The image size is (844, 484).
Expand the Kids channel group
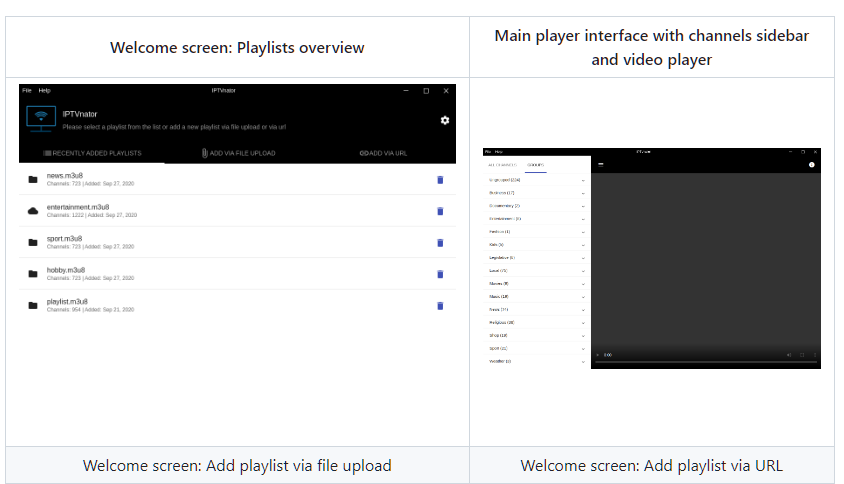pos(583,245)
